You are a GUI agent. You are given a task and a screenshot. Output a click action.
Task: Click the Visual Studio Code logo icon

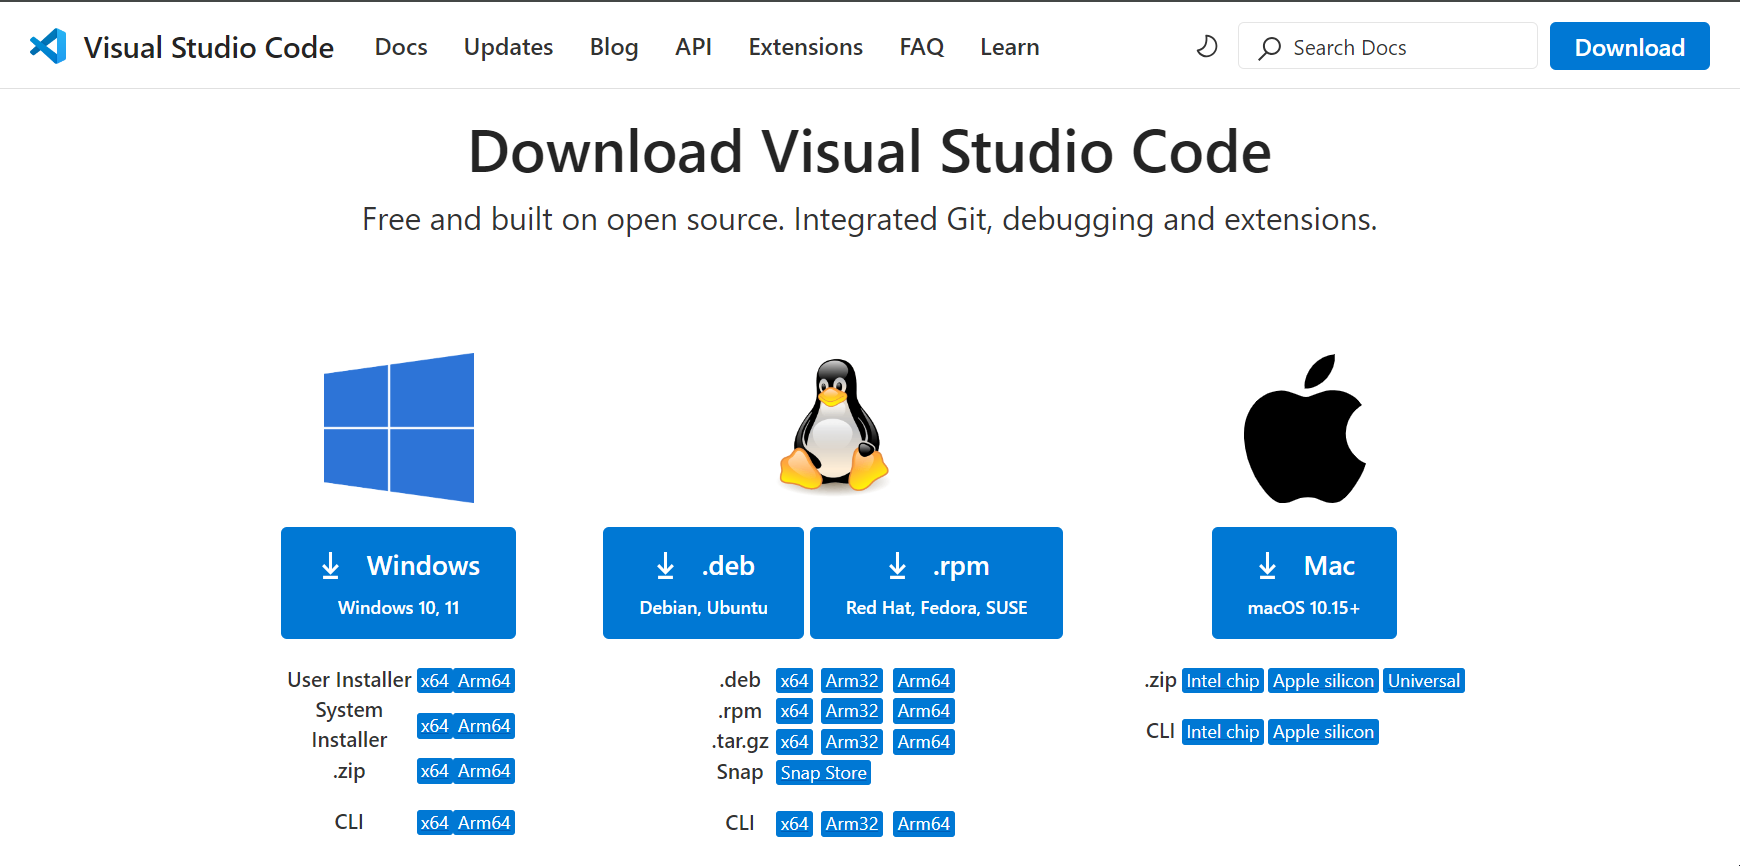pos(48,46)
